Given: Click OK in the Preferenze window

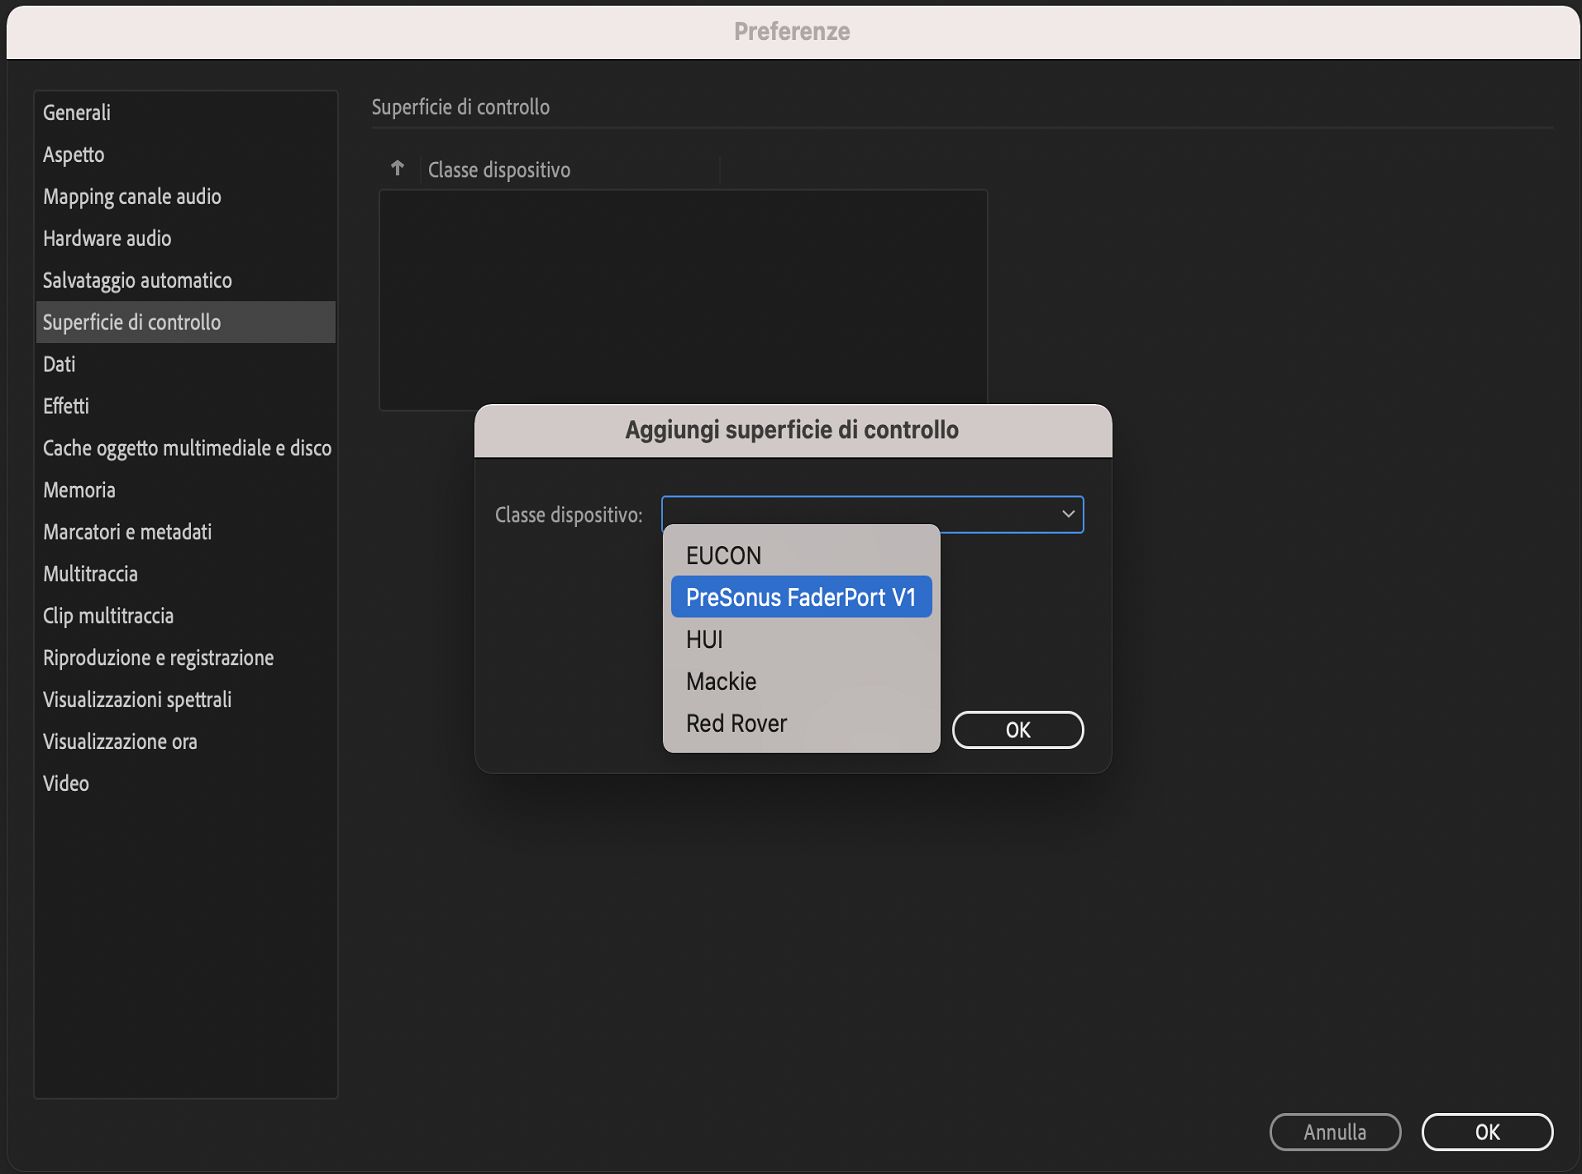Looking at the screenshot, I should pyautogui.click(x=1487, y=1132).
